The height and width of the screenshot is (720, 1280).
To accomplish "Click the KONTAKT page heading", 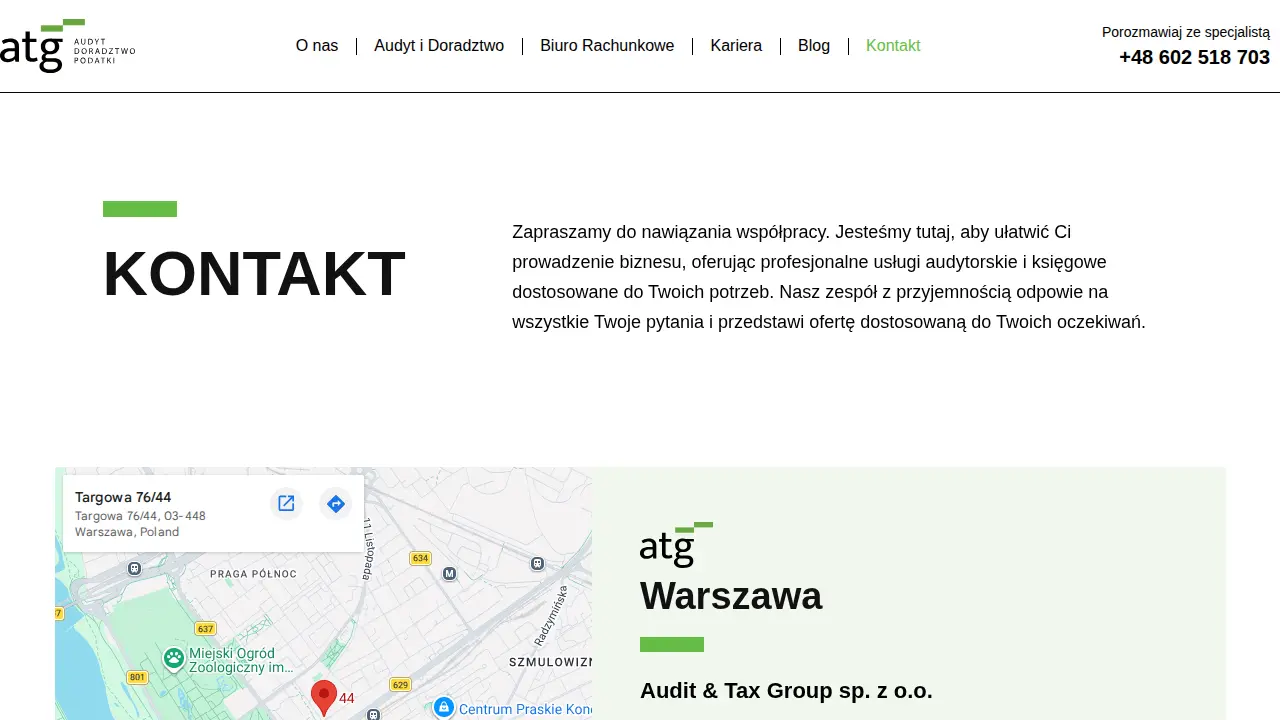I will 254,274.
